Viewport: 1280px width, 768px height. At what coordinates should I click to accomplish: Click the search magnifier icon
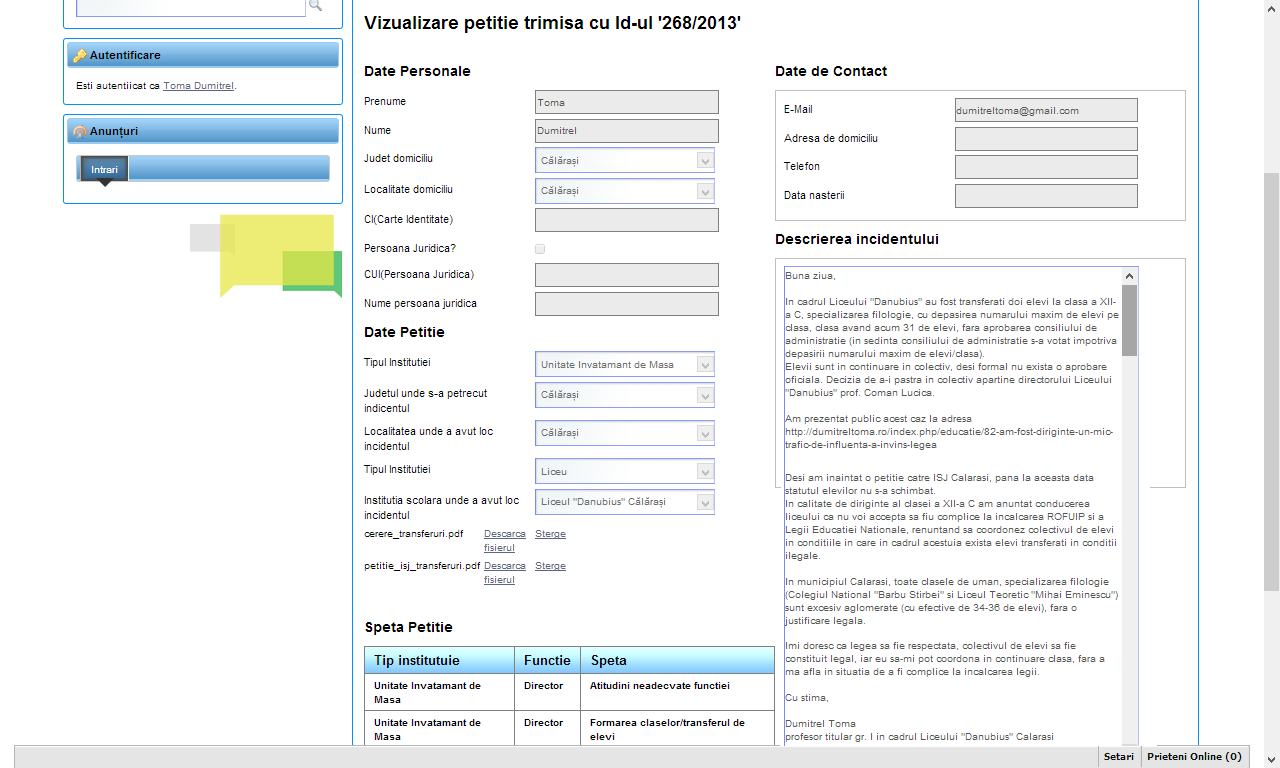coord(315,6)
